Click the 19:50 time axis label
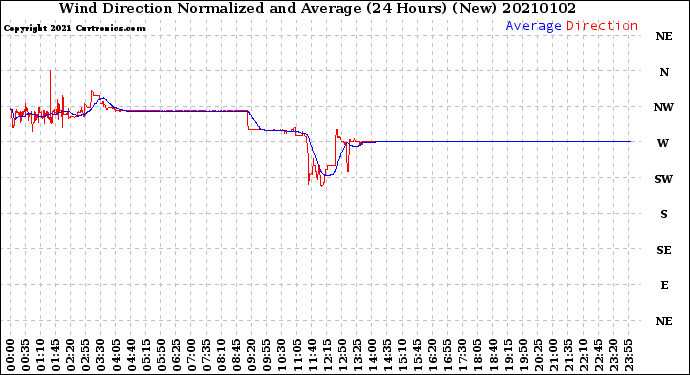The width and height of the screenshot is (690, 375). [523, 355]
